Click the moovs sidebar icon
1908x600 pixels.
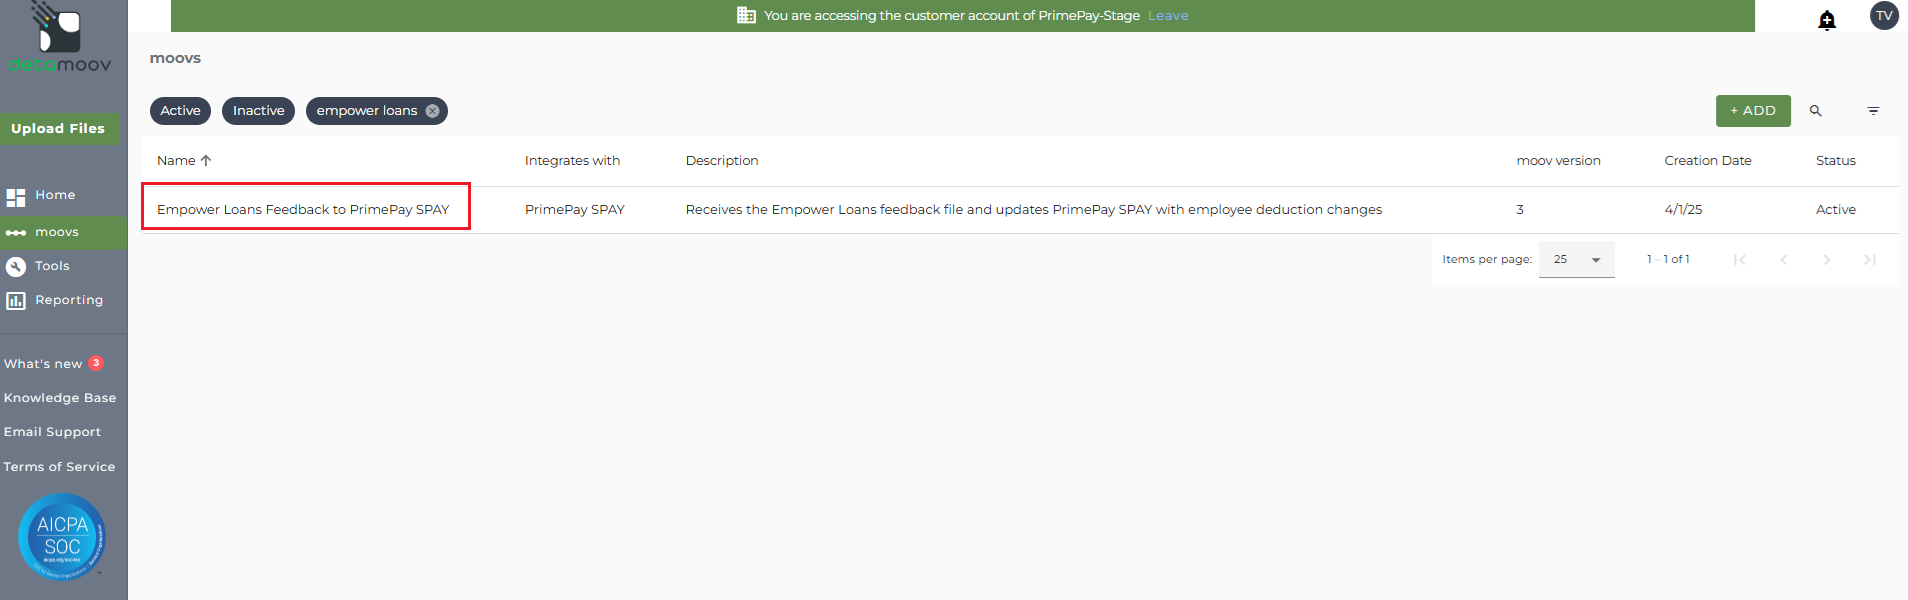click(x=16, y=232)
